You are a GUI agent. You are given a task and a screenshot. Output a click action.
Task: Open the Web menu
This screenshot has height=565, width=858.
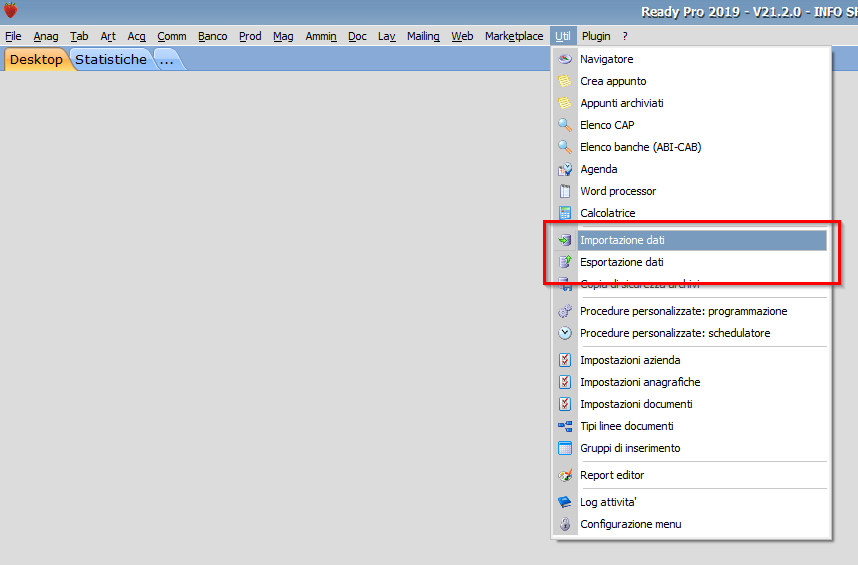[462, 36]
